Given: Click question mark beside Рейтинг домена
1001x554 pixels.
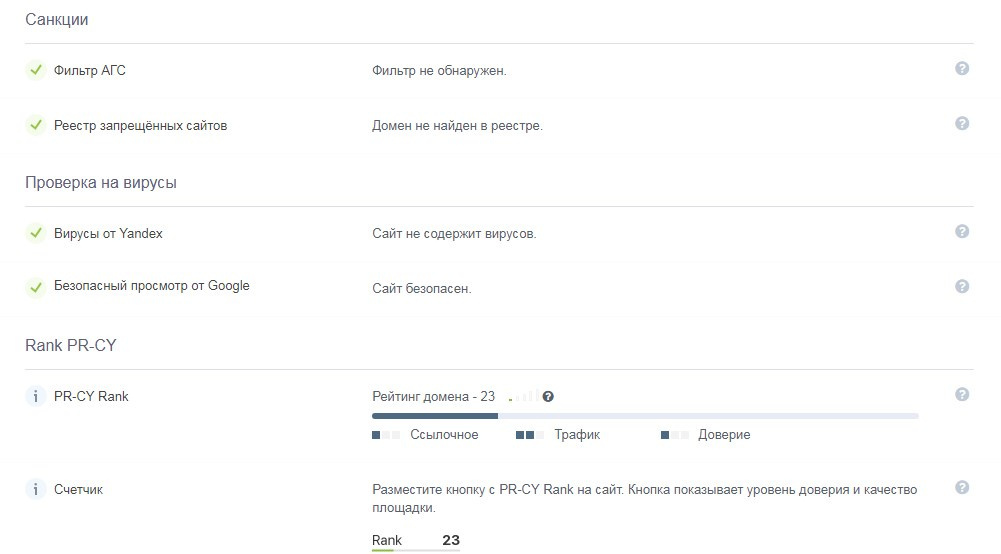Looking at the screenshot, I should 548,397.
